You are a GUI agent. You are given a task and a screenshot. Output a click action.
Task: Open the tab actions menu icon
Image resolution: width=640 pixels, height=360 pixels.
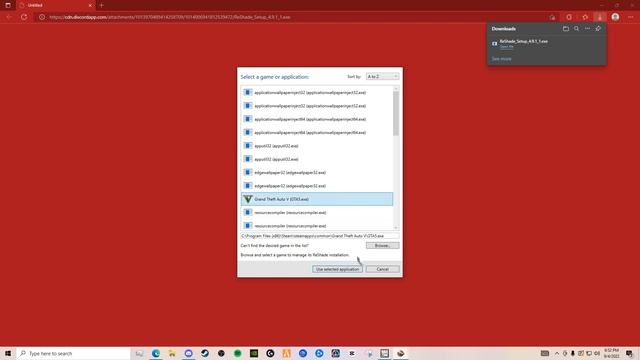pyautogui.click(x=8, y=5)
